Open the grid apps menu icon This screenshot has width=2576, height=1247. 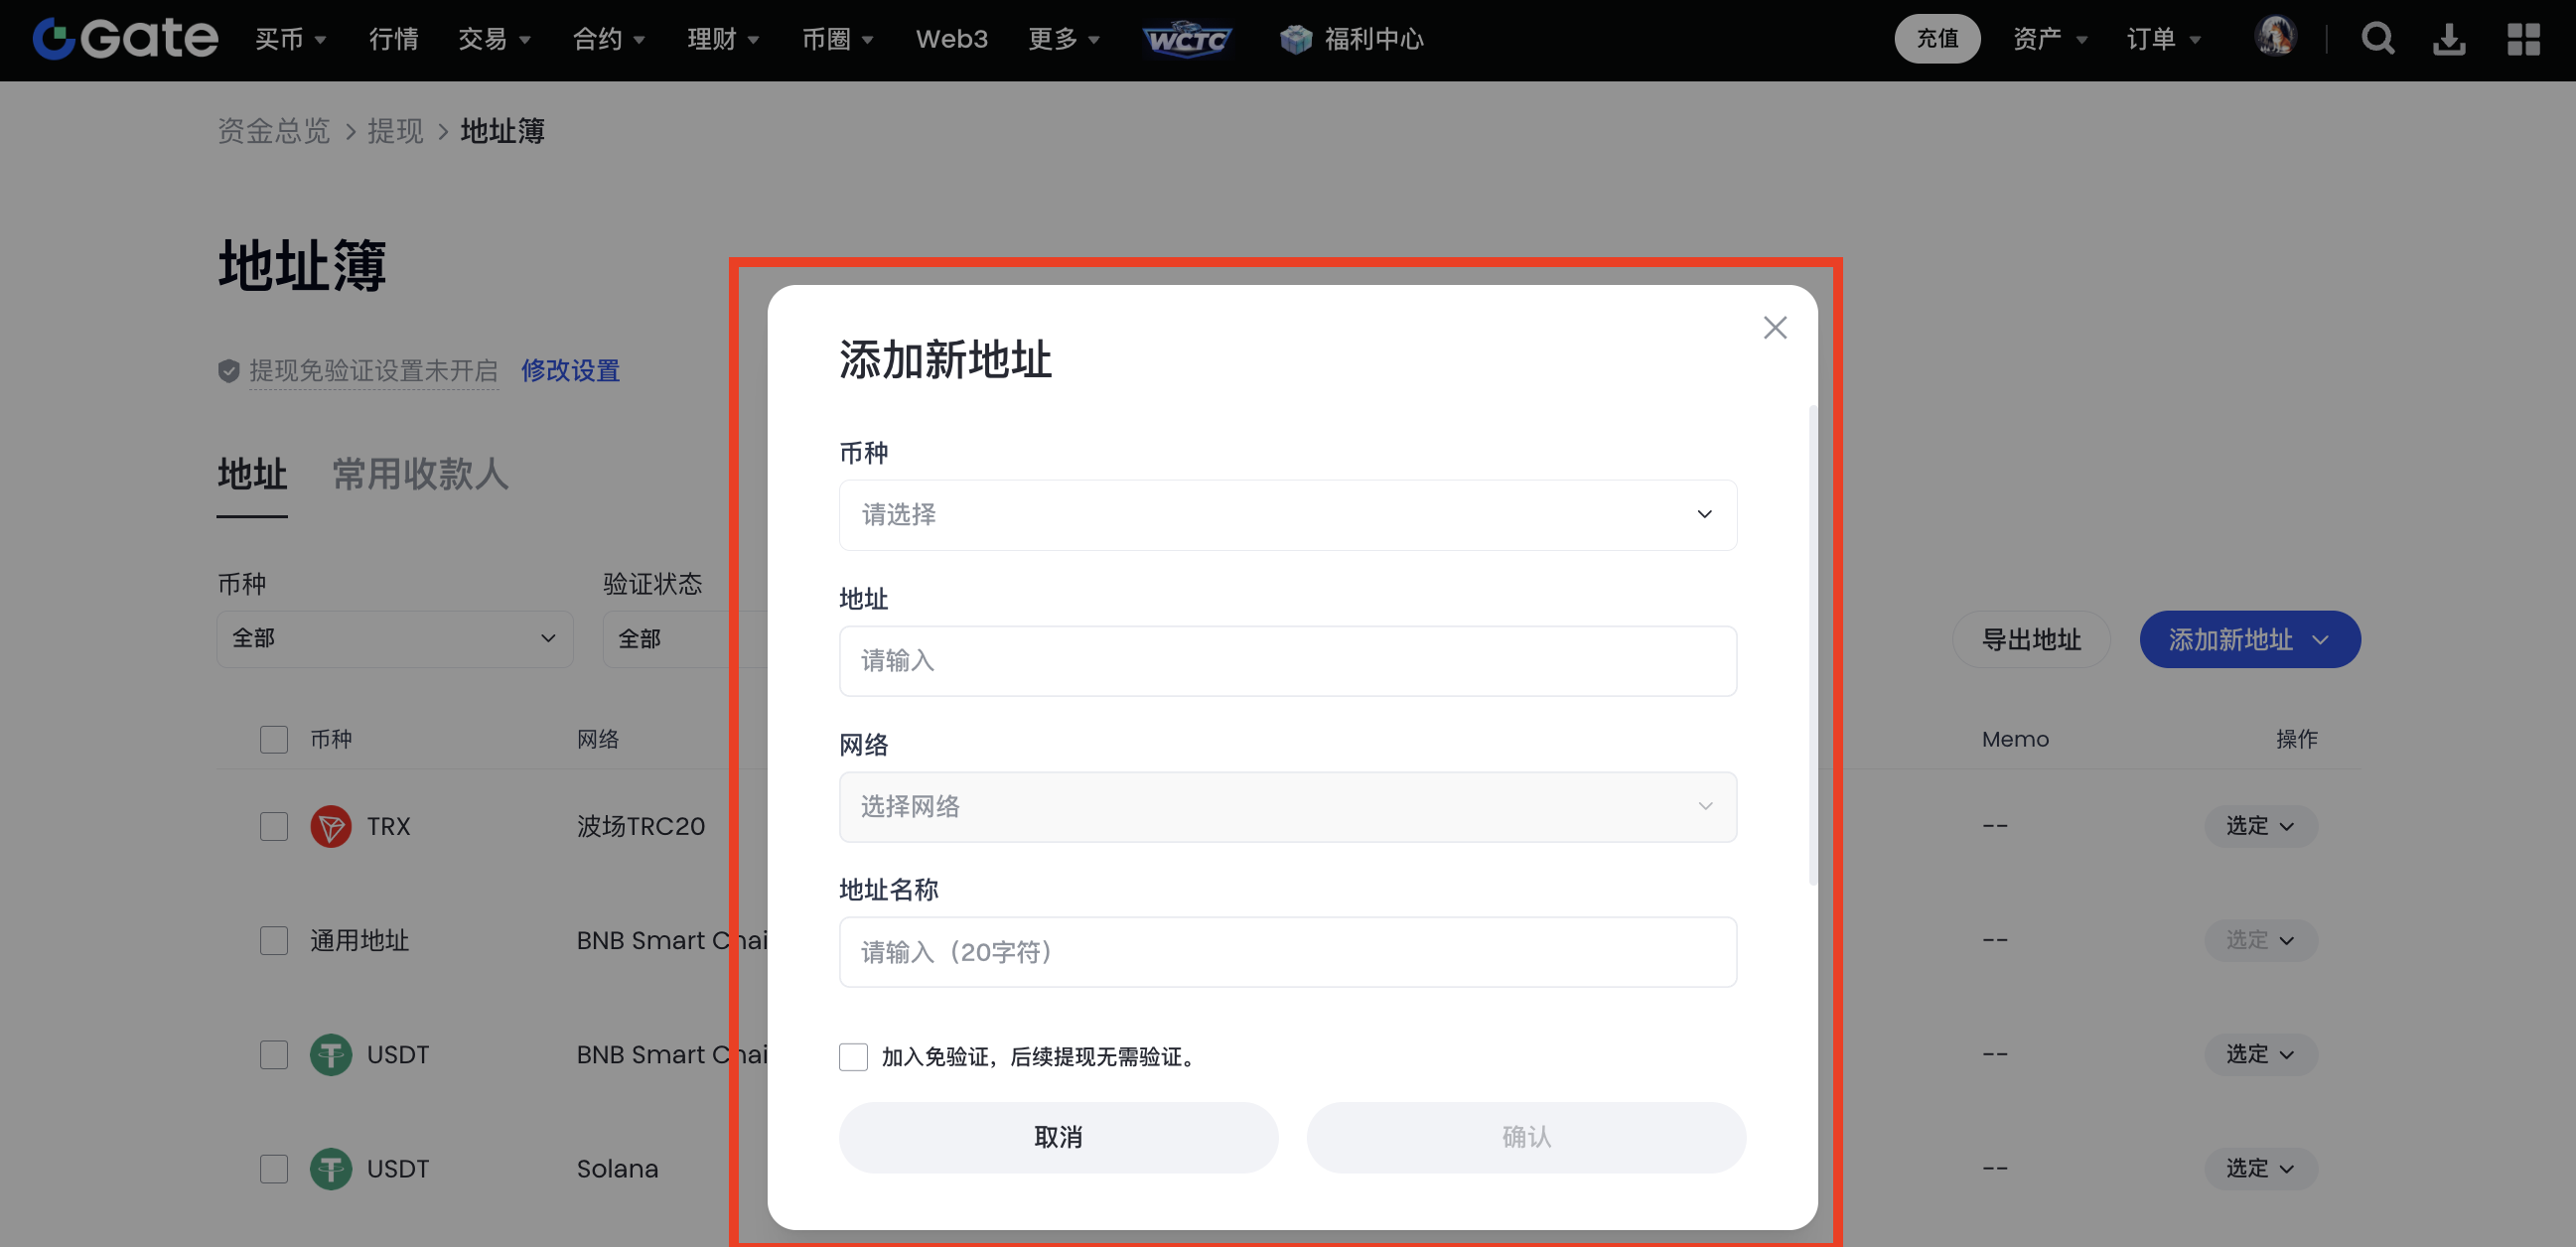point(2522,39)
